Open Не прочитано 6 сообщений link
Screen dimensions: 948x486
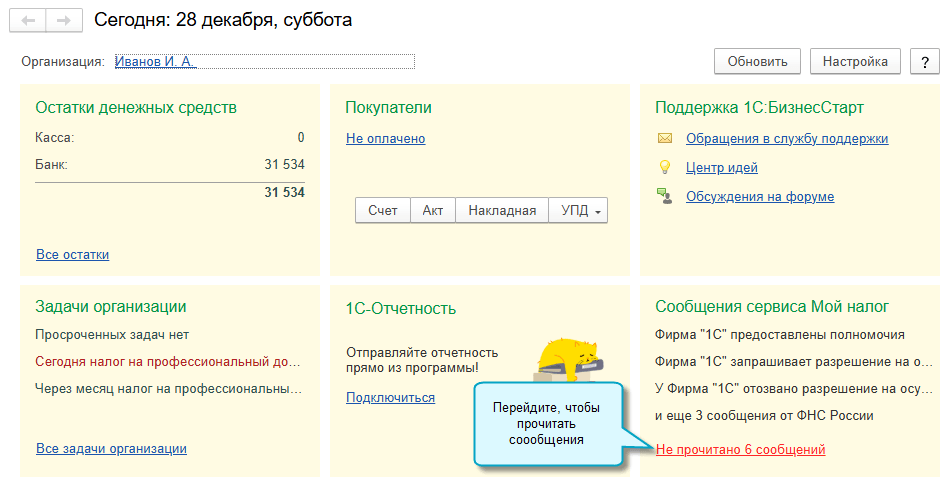(740, 450)
